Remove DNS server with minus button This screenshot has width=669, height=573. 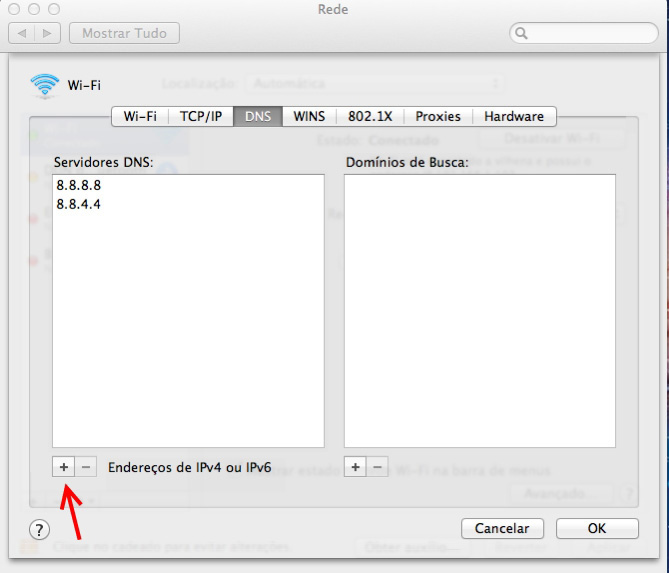86,467
